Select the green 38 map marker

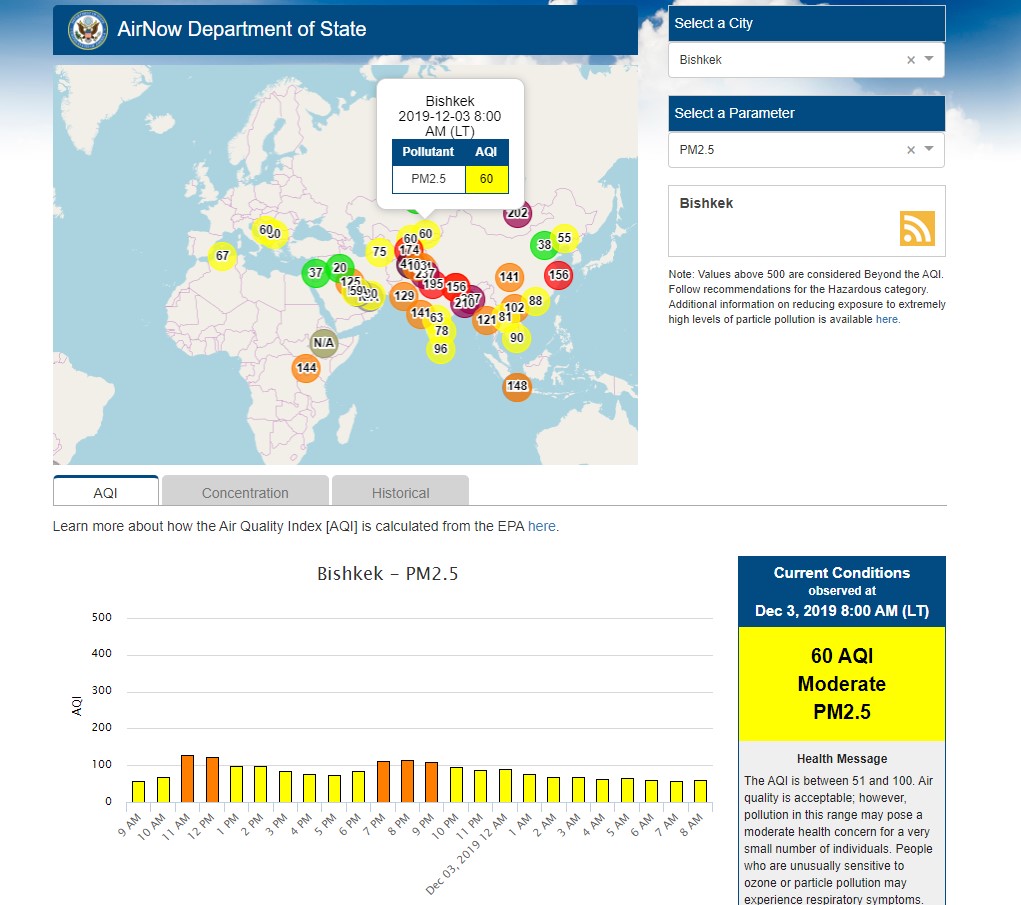[544, 245]
